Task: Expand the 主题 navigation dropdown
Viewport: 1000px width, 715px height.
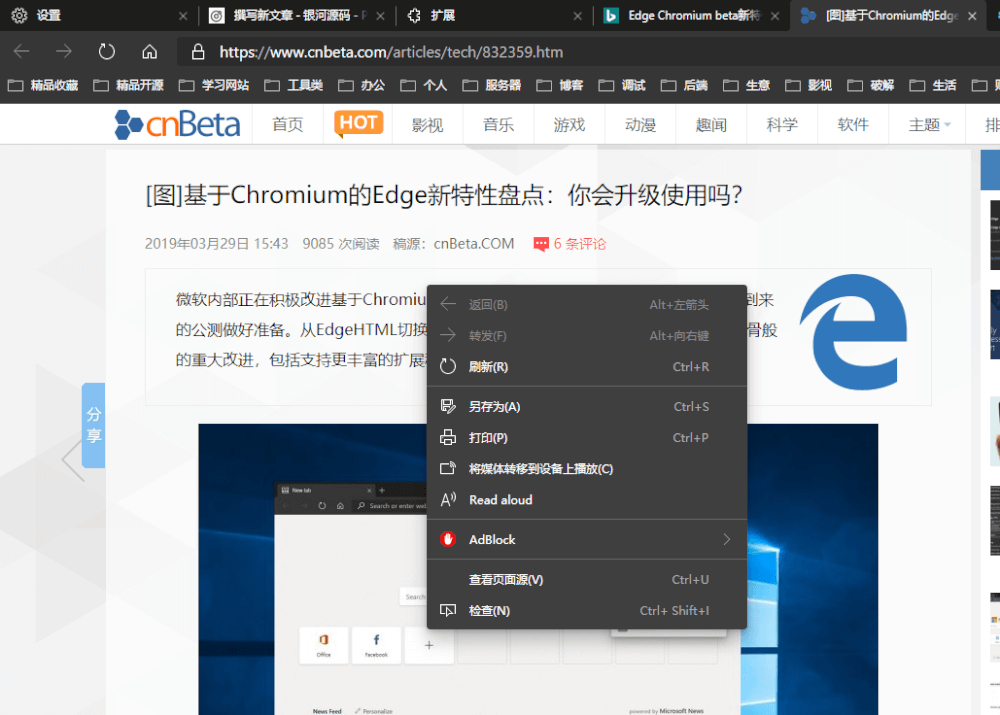Action: [929, 125]
